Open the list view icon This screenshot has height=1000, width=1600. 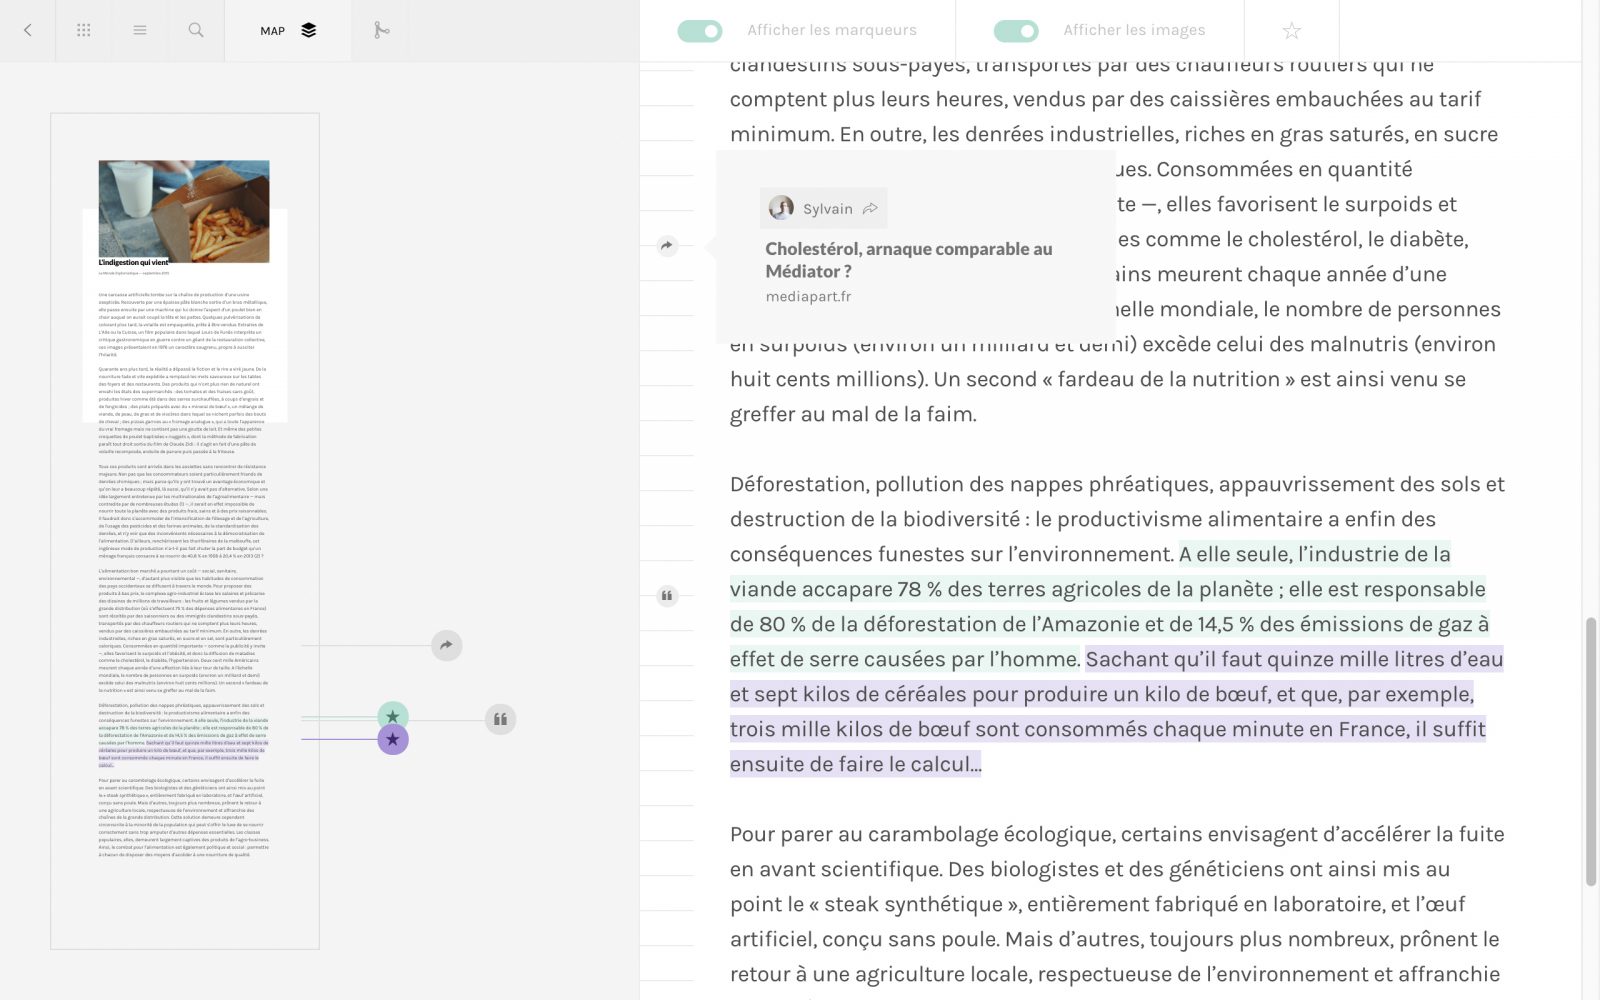140,30
